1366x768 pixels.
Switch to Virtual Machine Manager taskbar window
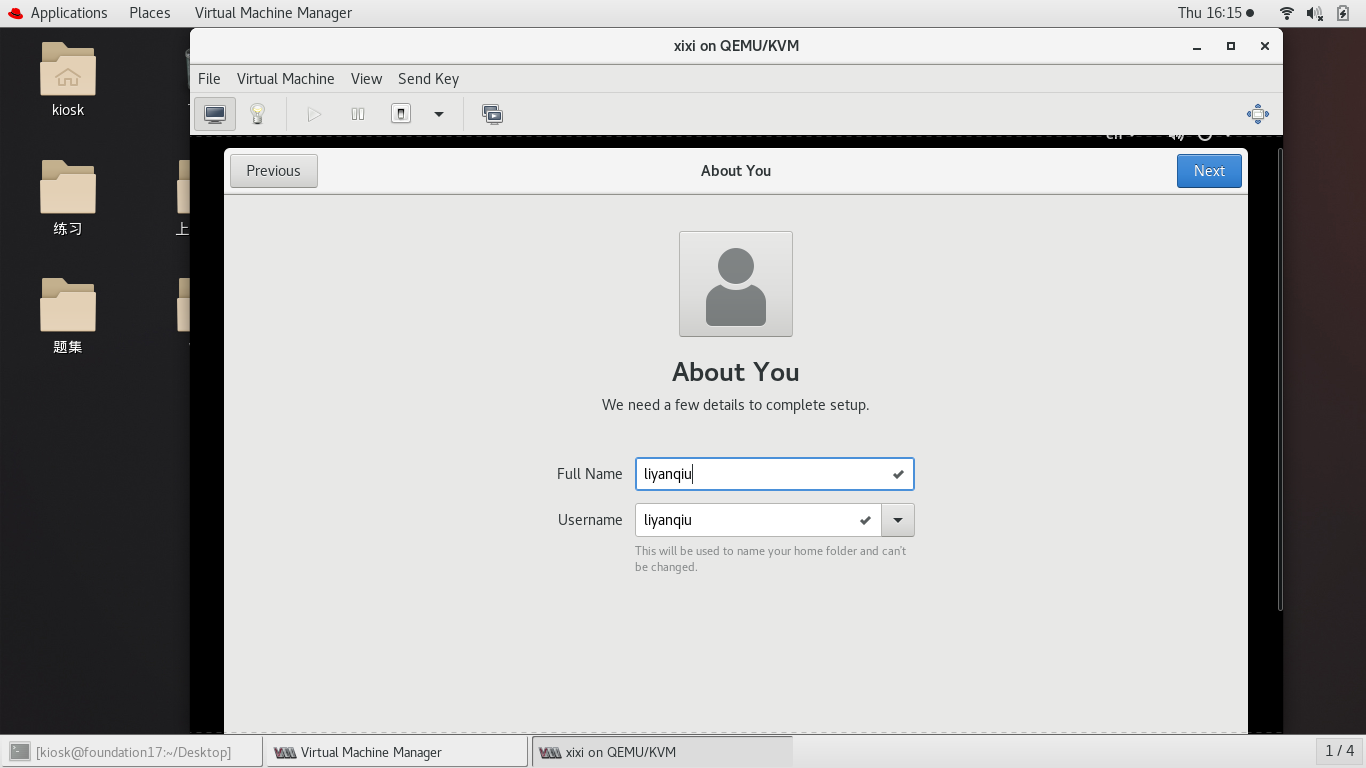[397, 752]
